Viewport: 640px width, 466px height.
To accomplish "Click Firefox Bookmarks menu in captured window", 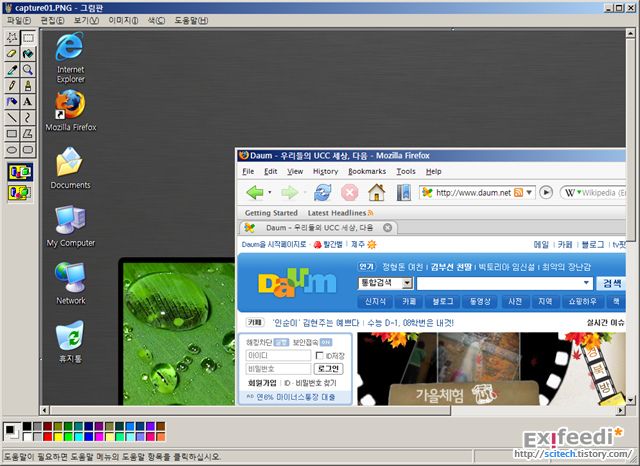I will (x=367, y=171).
